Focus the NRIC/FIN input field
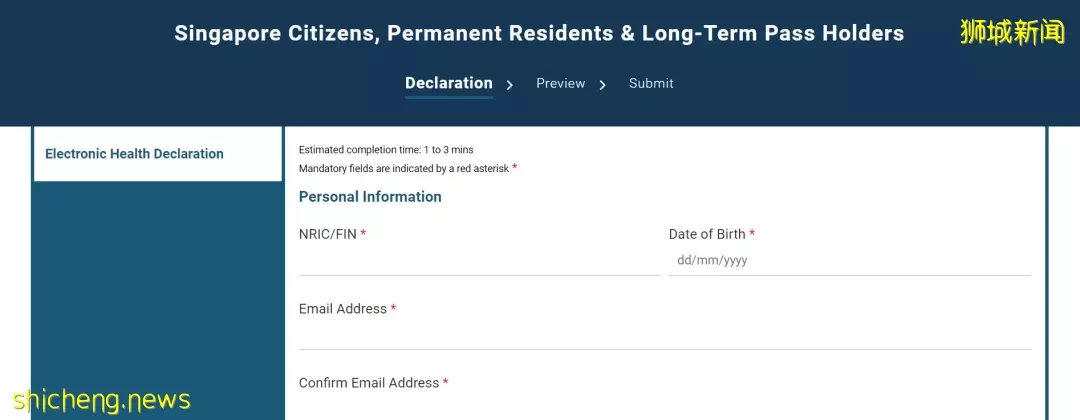 [x=479, y=261]
